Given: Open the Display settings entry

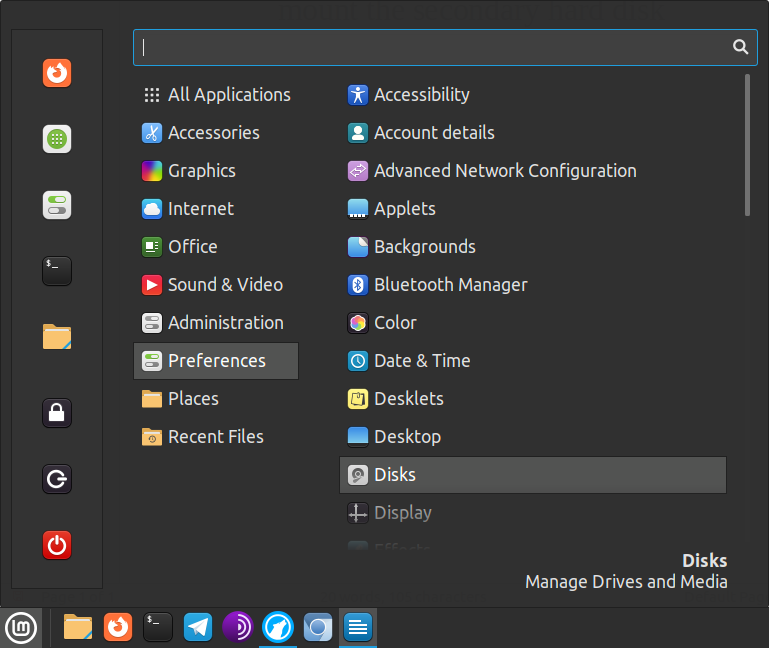Looking at the screenshot, I should [533, 513].
